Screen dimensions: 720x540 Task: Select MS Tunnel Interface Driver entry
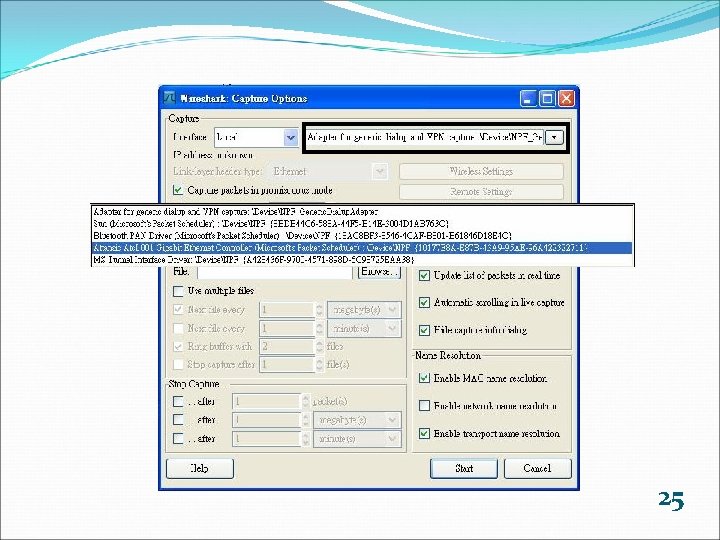tap(362, 259)
